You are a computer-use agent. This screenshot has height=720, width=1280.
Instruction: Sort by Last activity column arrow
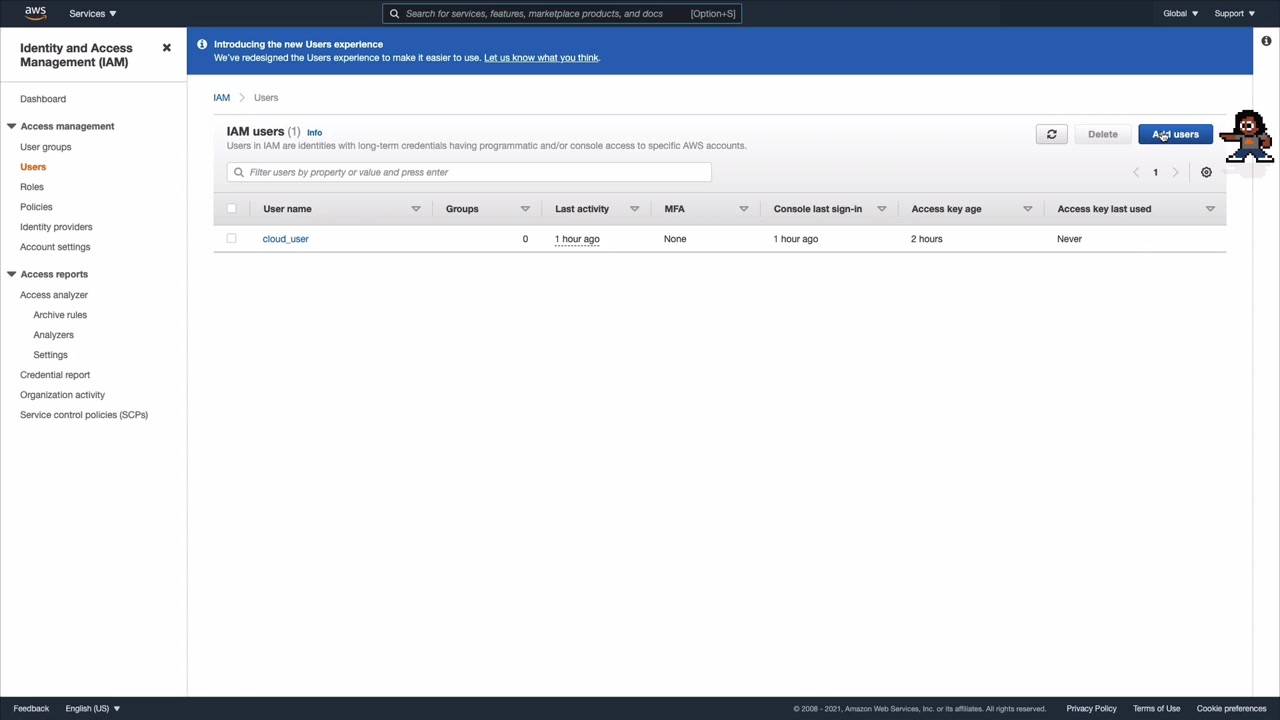click(x=634, y=209)
